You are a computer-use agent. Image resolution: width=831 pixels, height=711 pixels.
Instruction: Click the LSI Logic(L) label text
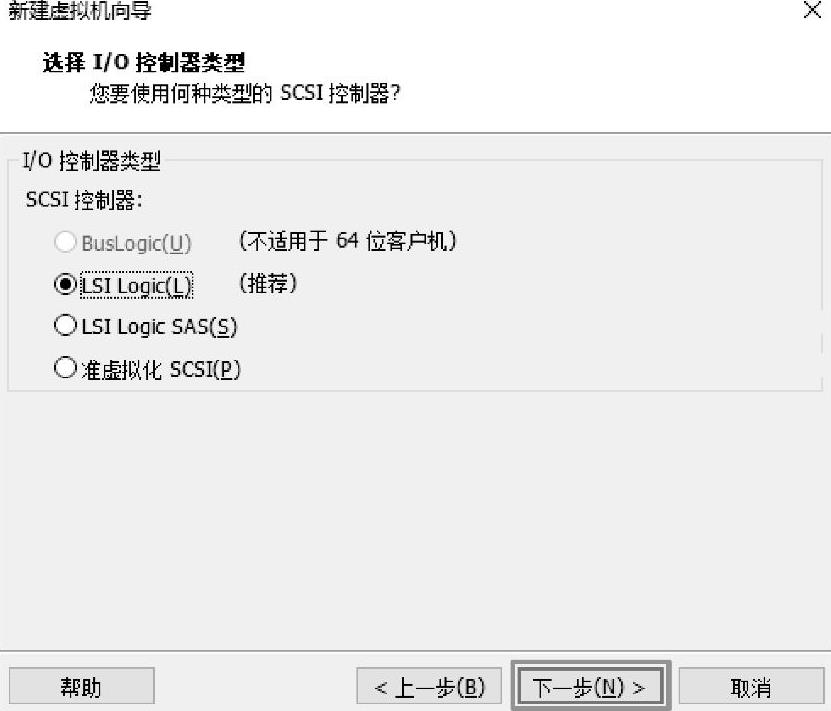(x=136, y=286)
